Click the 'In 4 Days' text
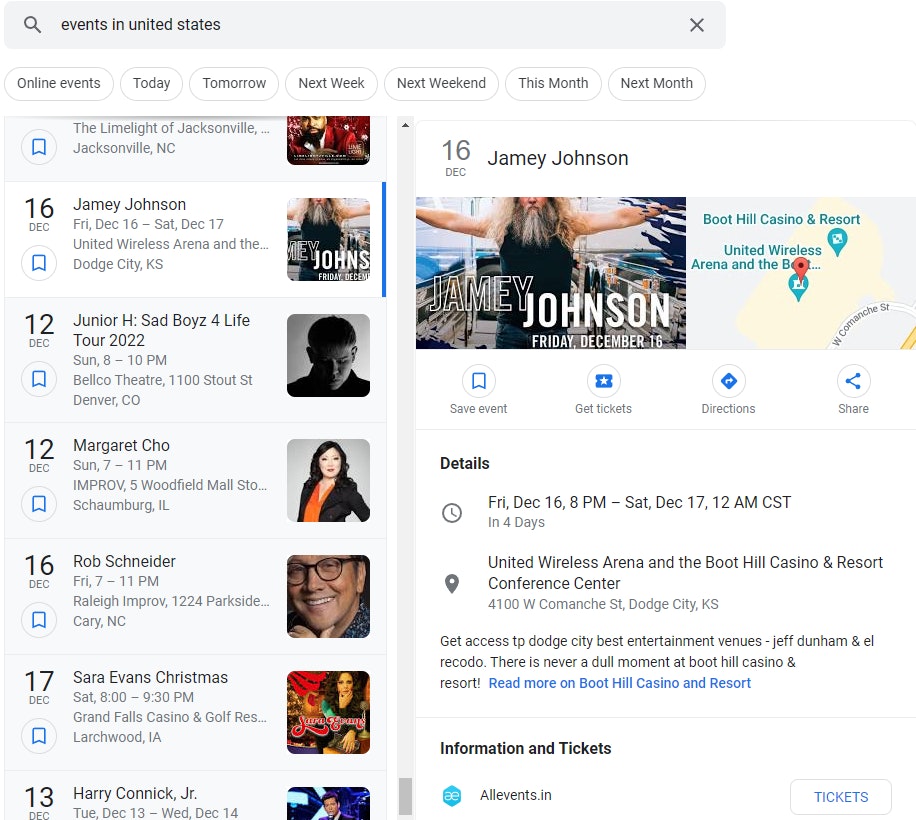The width and height of the screenshot is (916, 820). point(516,522)
